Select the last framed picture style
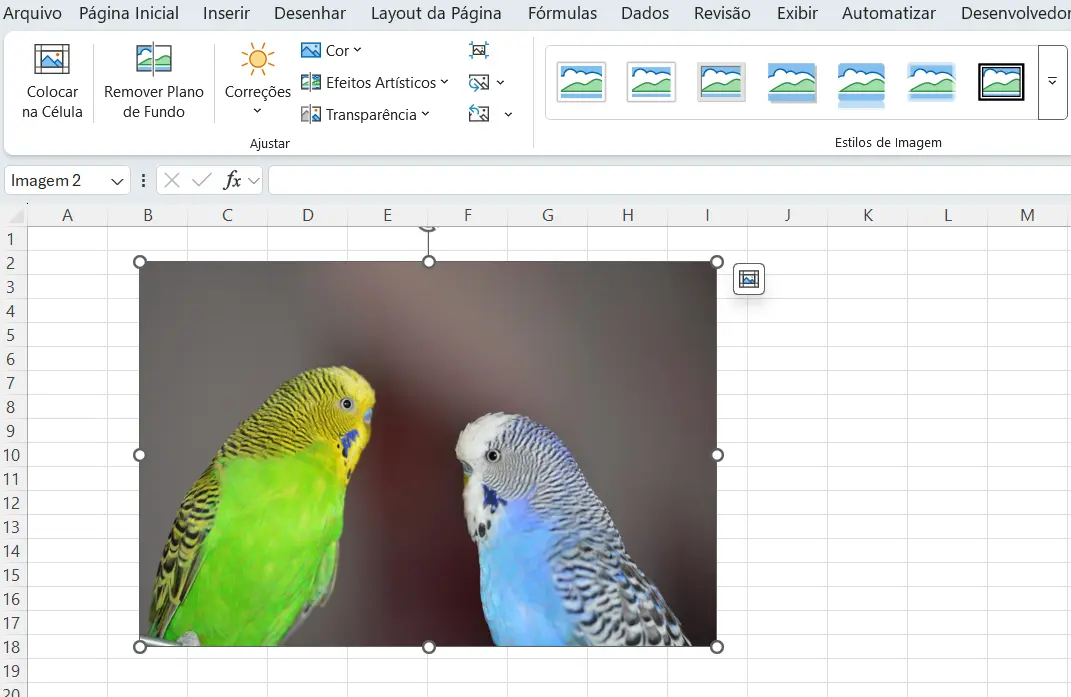This screenshot has width=1071, height=697. (1001, 82)
